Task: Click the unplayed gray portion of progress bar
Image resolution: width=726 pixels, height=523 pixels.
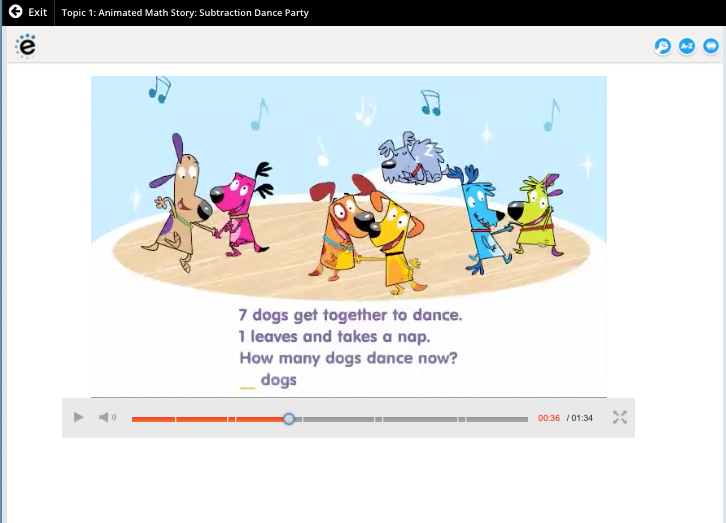Action: tap(411, 419)
